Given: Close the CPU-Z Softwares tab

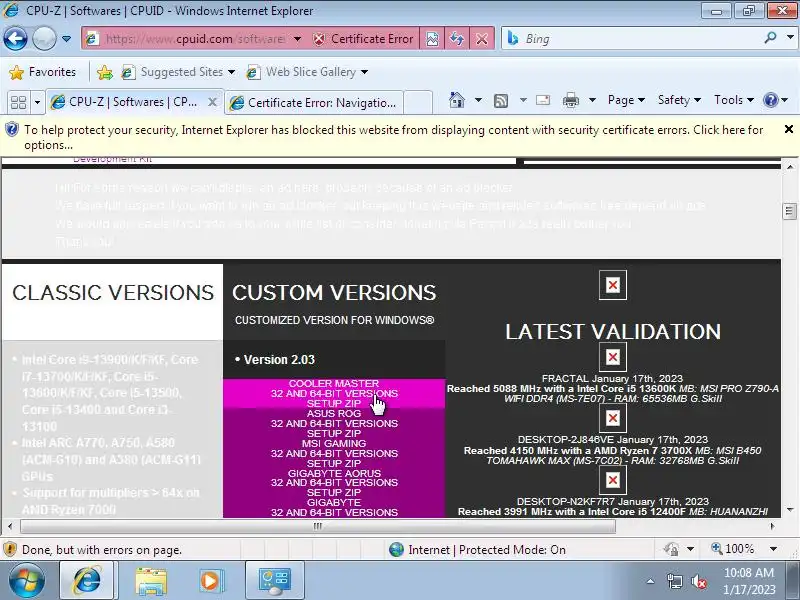Looking at the screenshot, I should (213, 102).
